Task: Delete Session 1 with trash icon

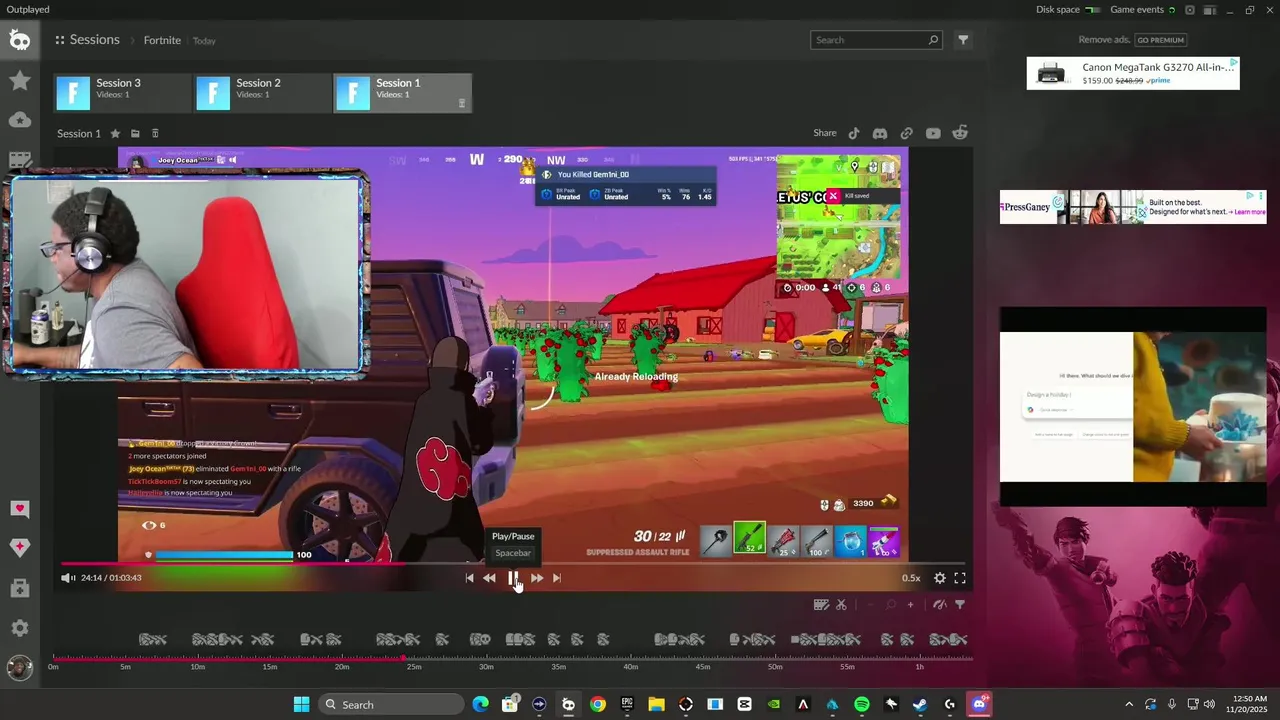Action: coord(155,133)
